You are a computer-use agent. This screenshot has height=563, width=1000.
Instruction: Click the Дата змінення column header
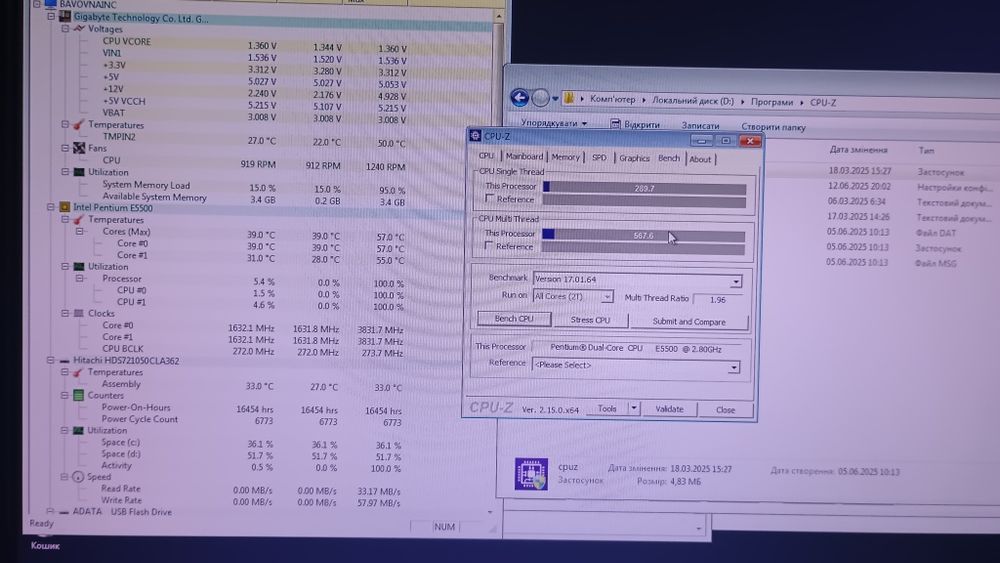click(x=858, y=150)
